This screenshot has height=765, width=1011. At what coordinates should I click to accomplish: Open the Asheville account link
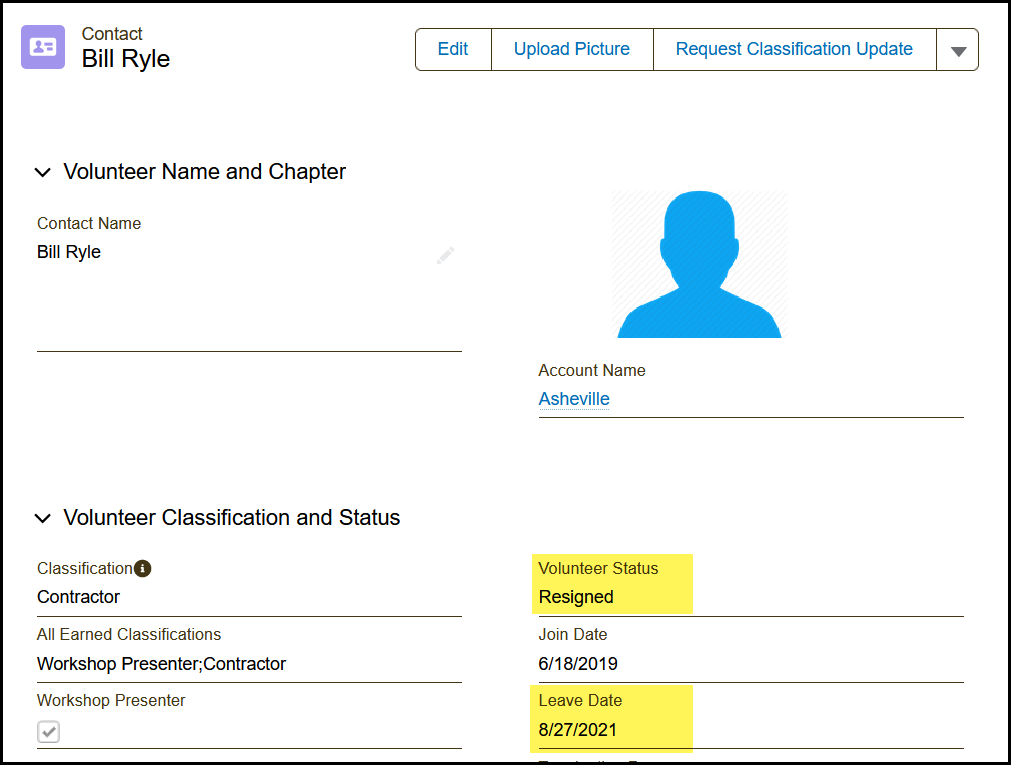(x=574, y=399)
